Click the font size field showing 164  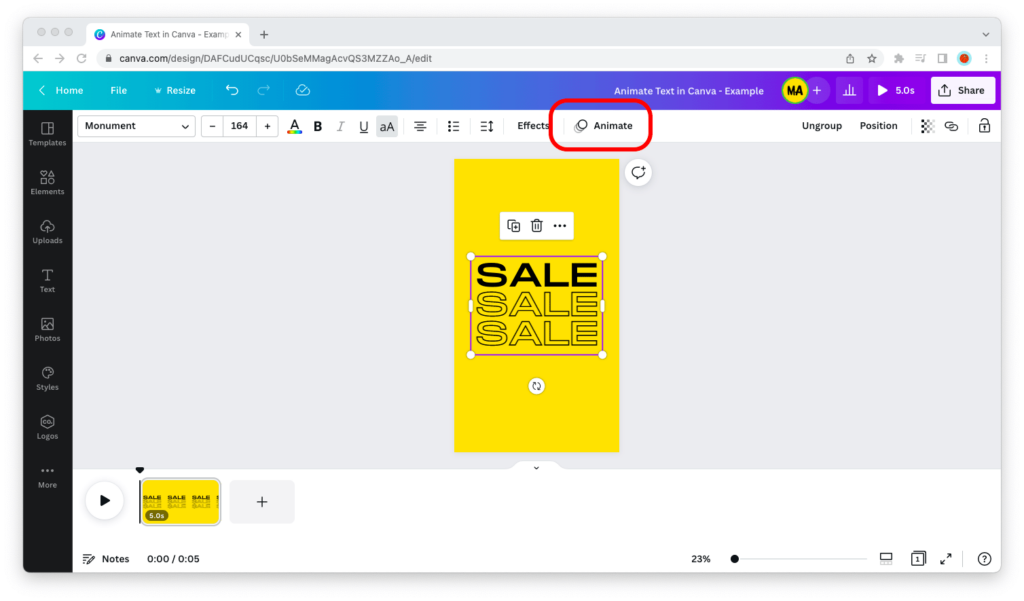coord(240,126)
